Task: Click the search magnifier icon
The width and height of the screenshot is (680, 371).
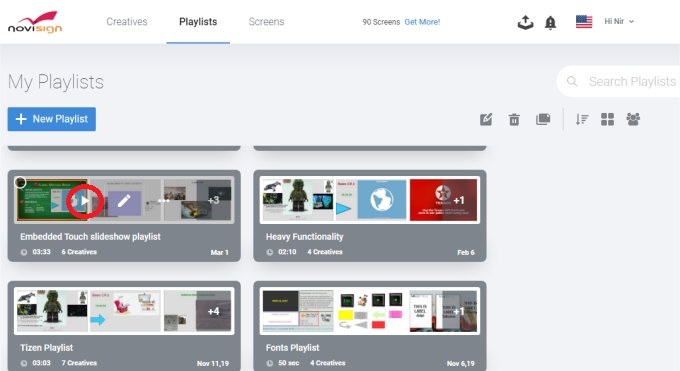Action: point(572,81)
